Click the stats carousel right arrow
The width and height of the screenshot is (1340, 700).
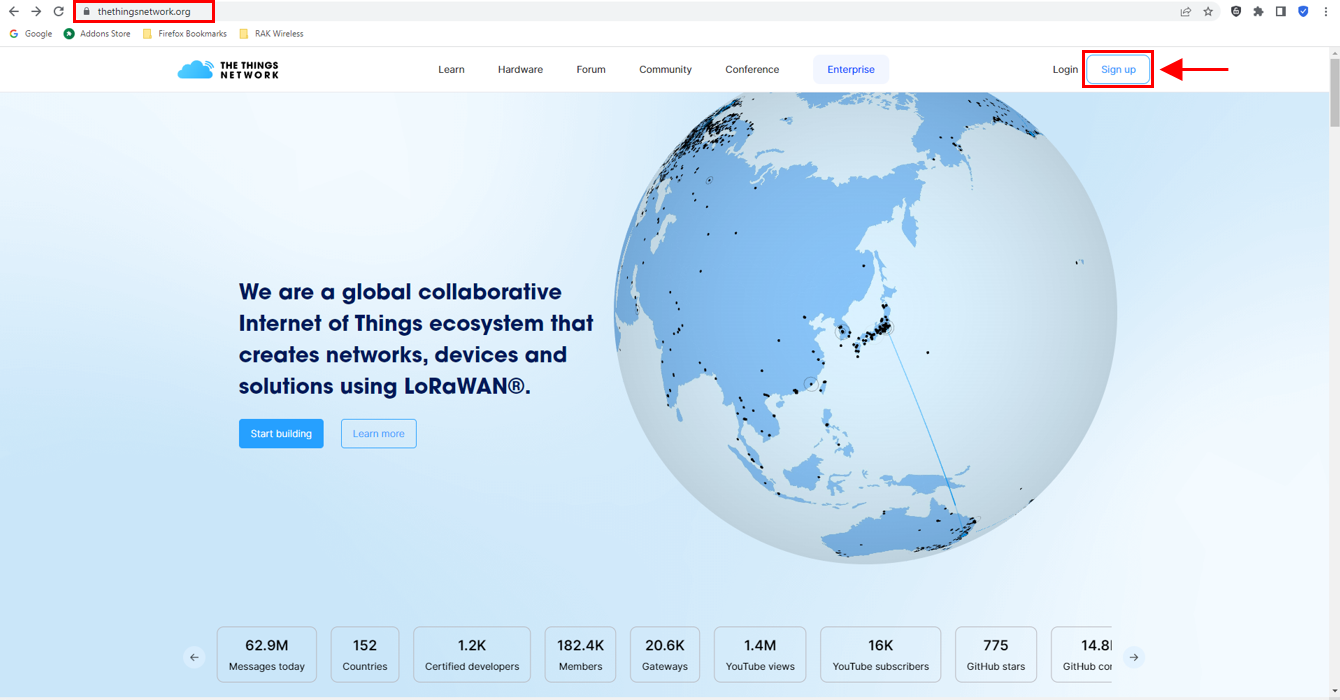pyautogui.click(x=1133, y=657)
